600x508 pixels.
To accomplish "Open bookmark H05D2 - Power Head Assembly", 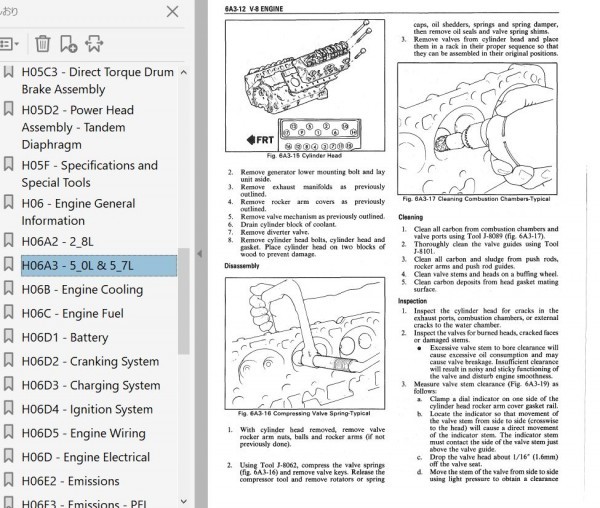I will (x=78, y=127).
